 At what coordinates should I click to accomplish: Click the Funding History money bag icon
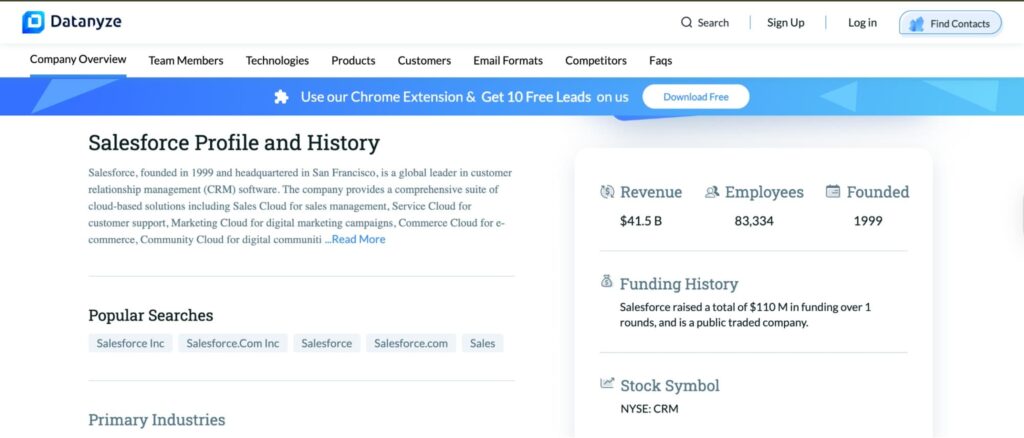point(607,282)
